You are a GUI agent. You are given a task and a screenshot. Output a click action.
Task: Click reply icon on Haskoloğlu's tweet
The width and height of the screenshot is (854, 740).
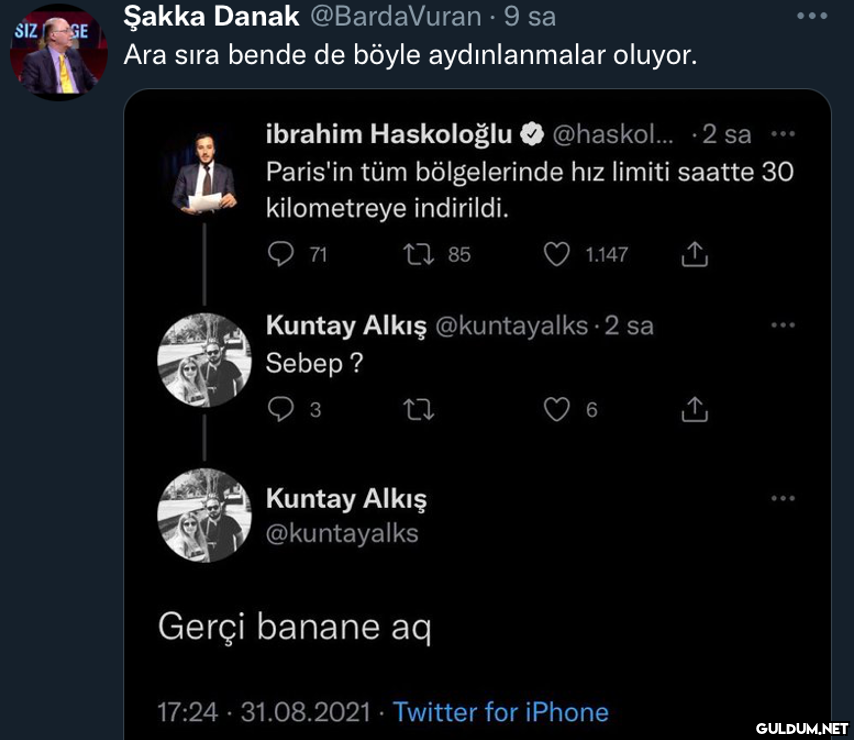click(278, 255)
